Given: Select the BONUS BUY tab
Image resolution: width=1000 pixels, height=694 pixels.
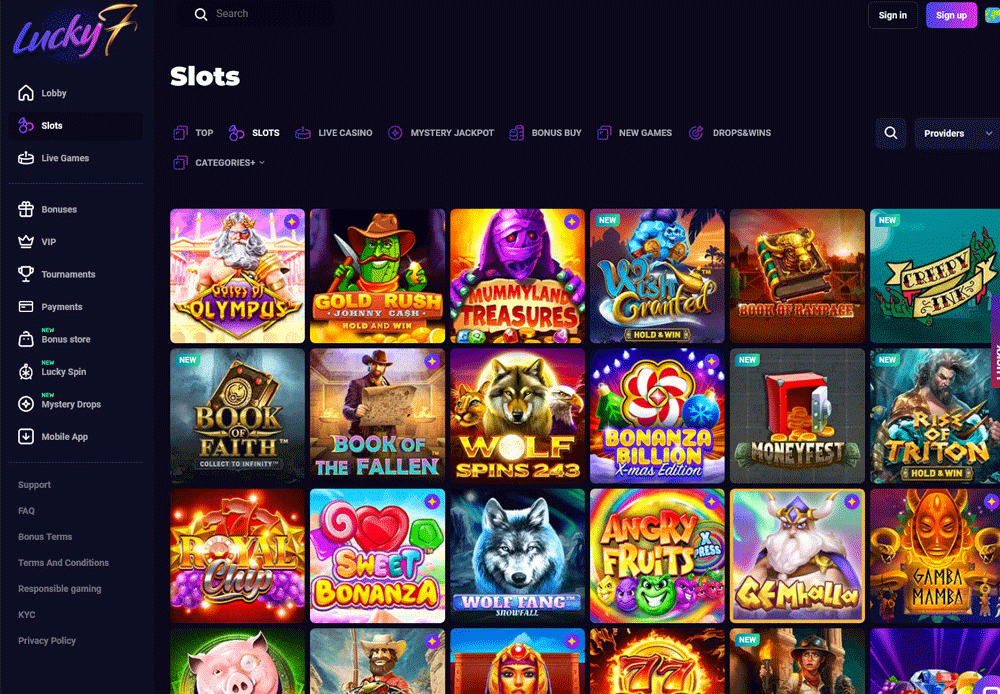Looking at the screenshot, I should 545,133.
